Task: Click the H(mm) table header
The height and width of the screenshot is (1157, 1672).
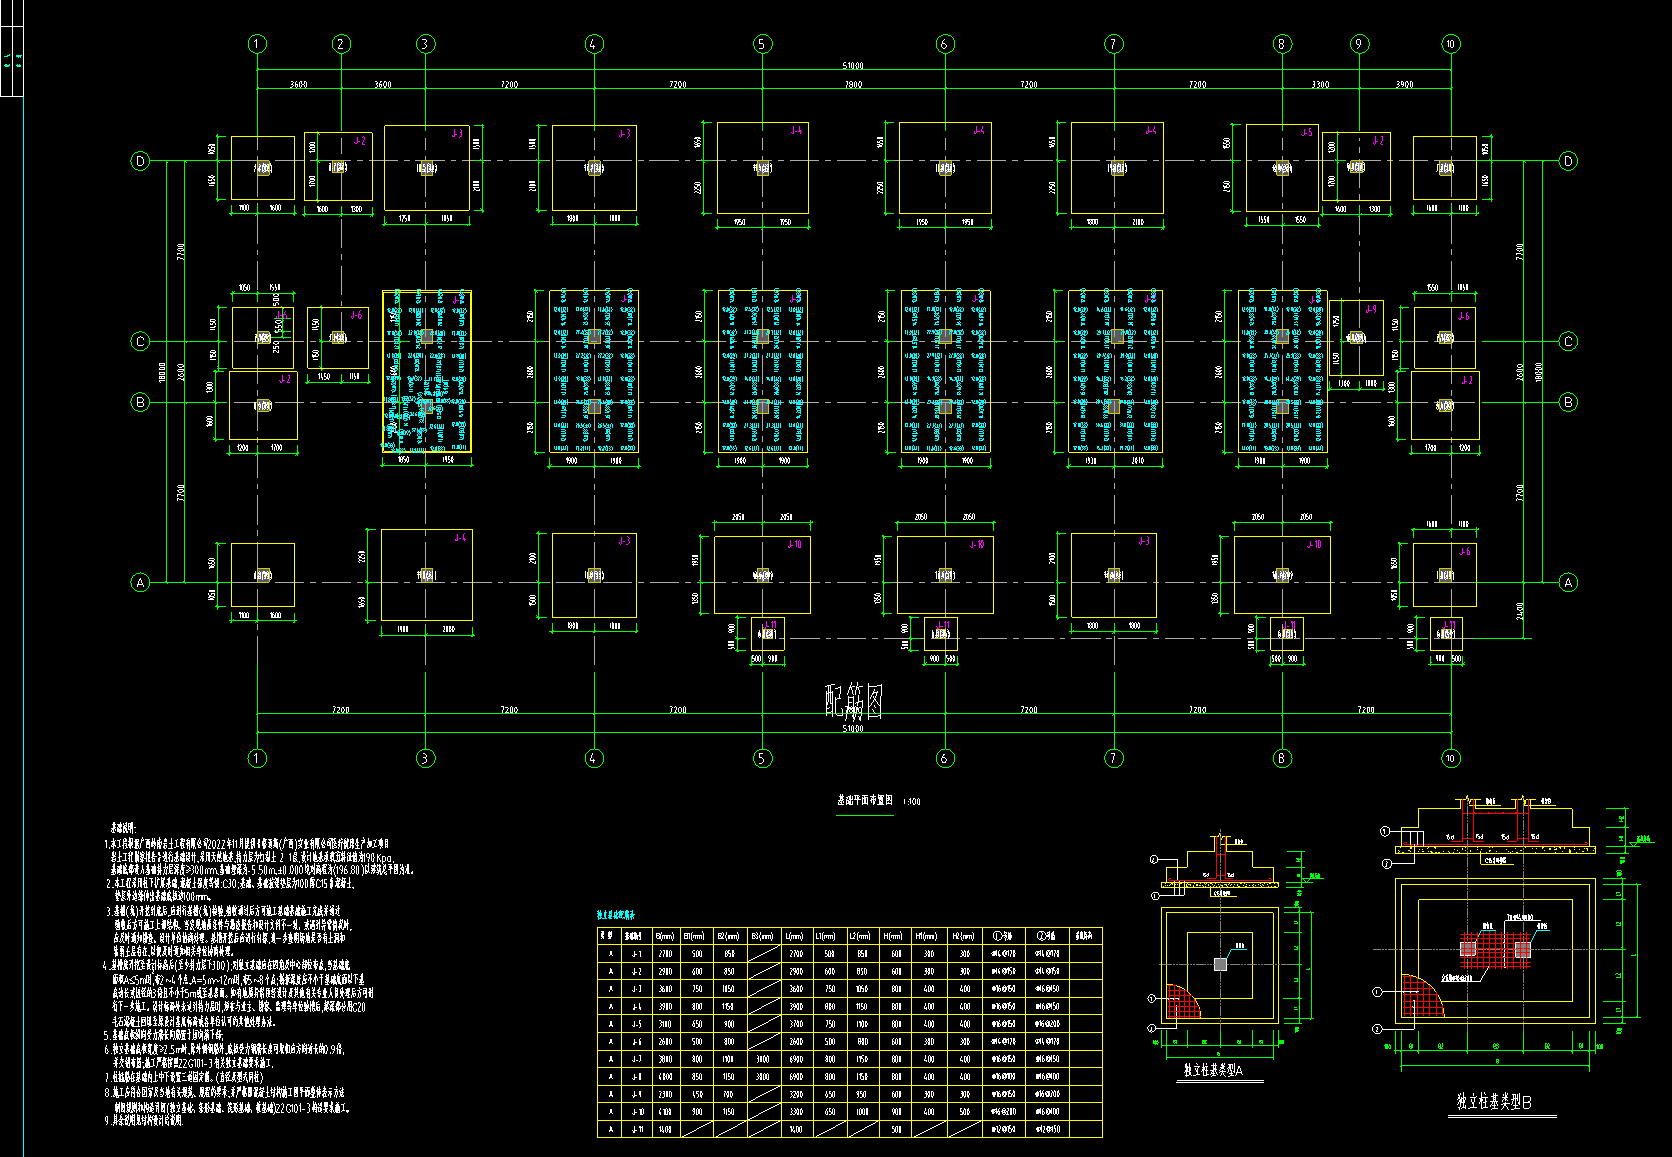Action: coord(893,936)
